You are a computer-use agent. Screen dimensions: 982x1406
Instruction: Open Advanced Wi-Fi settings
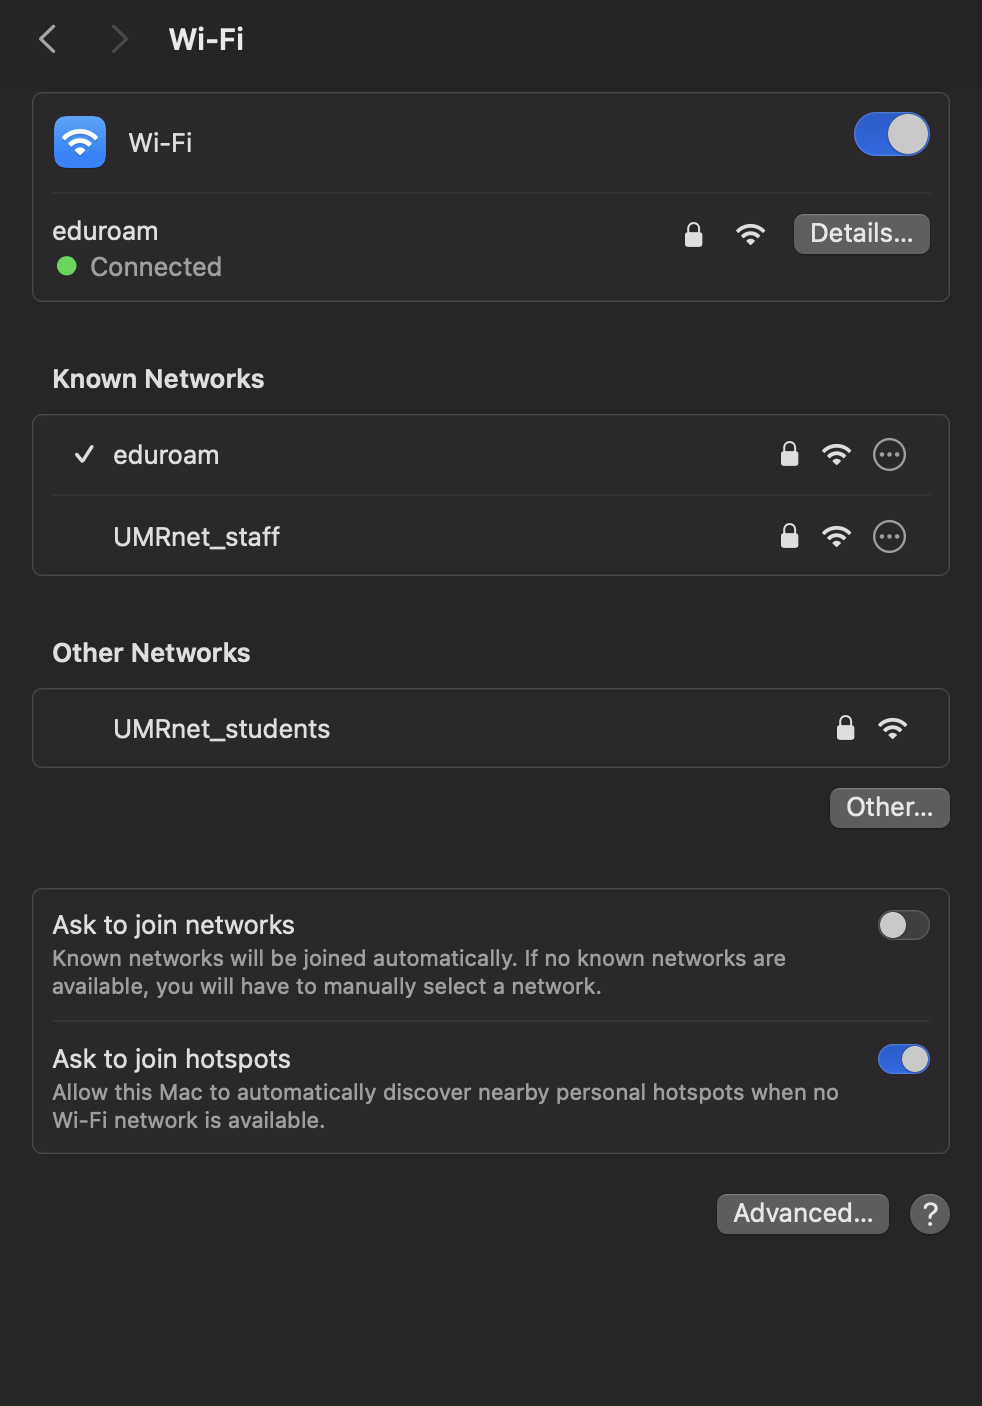click(802, 1214)
